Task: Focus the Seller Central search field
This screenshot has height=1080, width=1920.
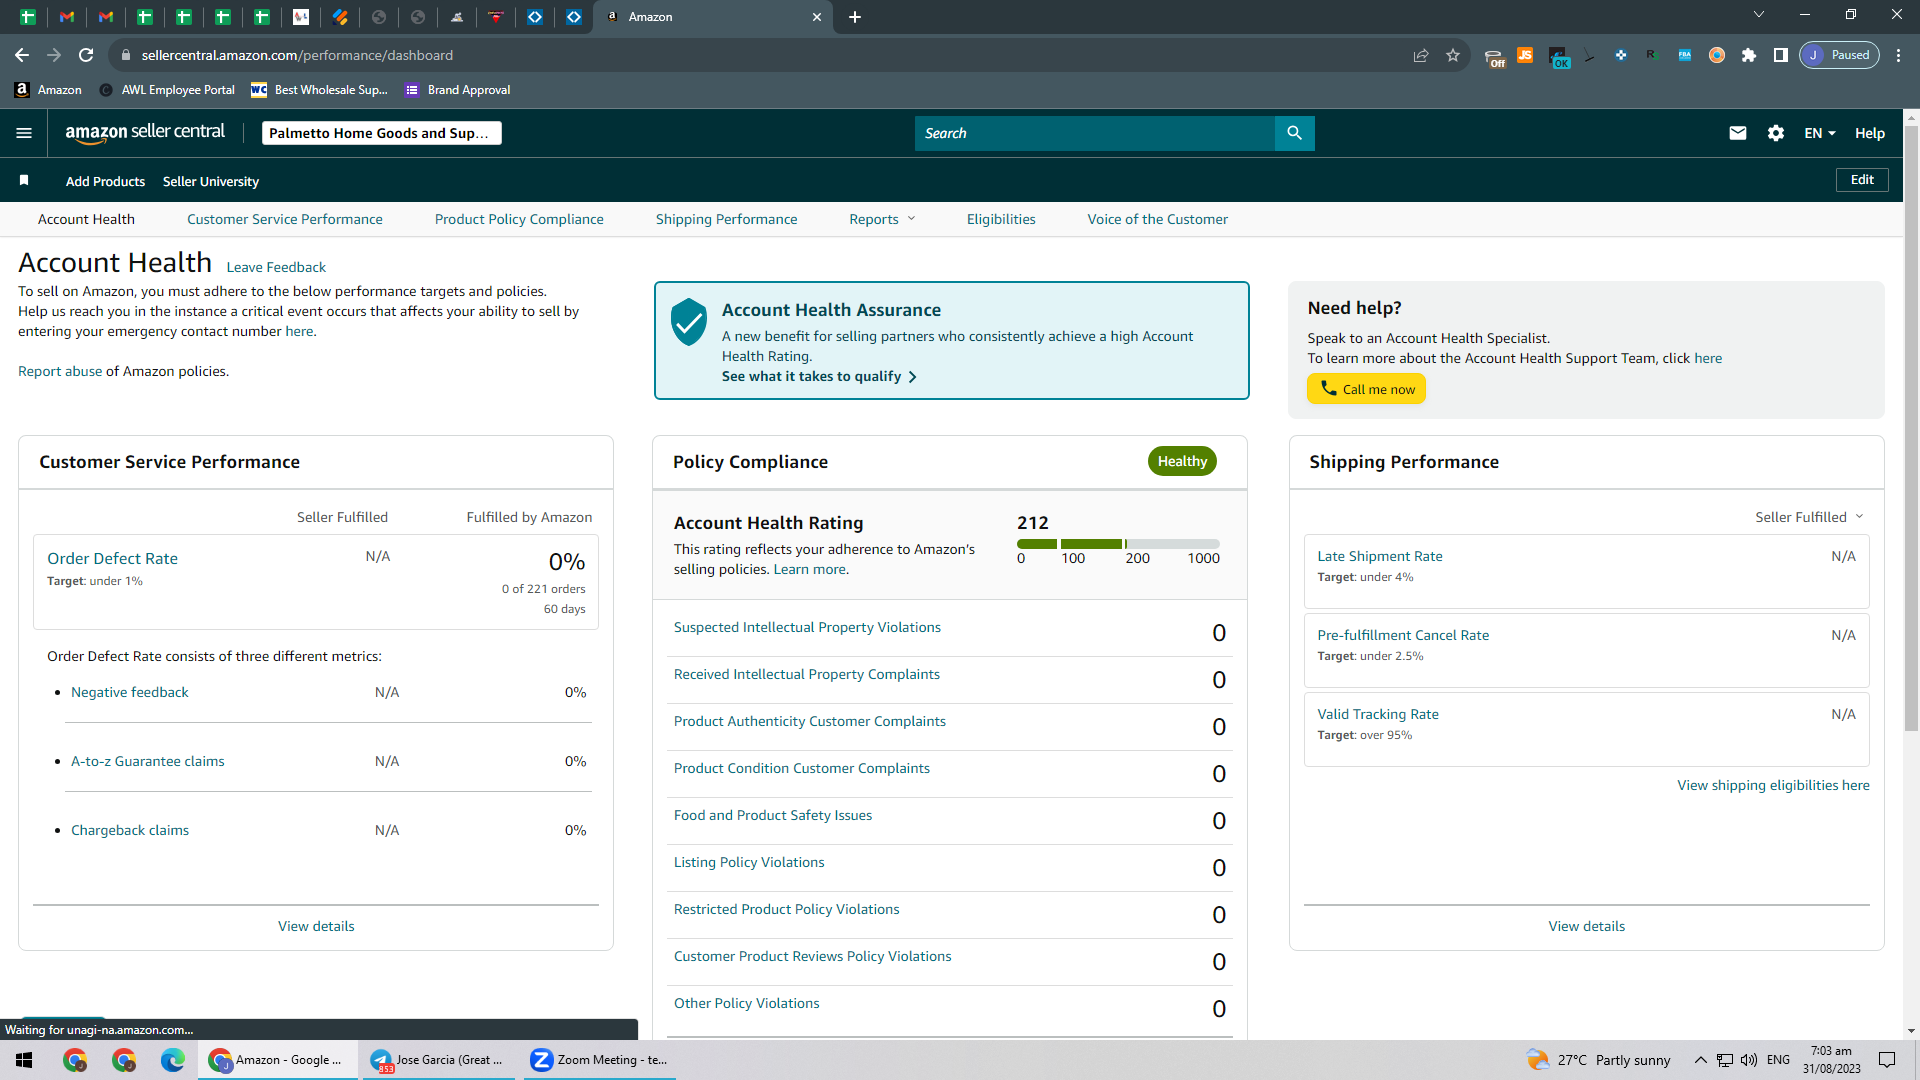Action: [1095, 133]
